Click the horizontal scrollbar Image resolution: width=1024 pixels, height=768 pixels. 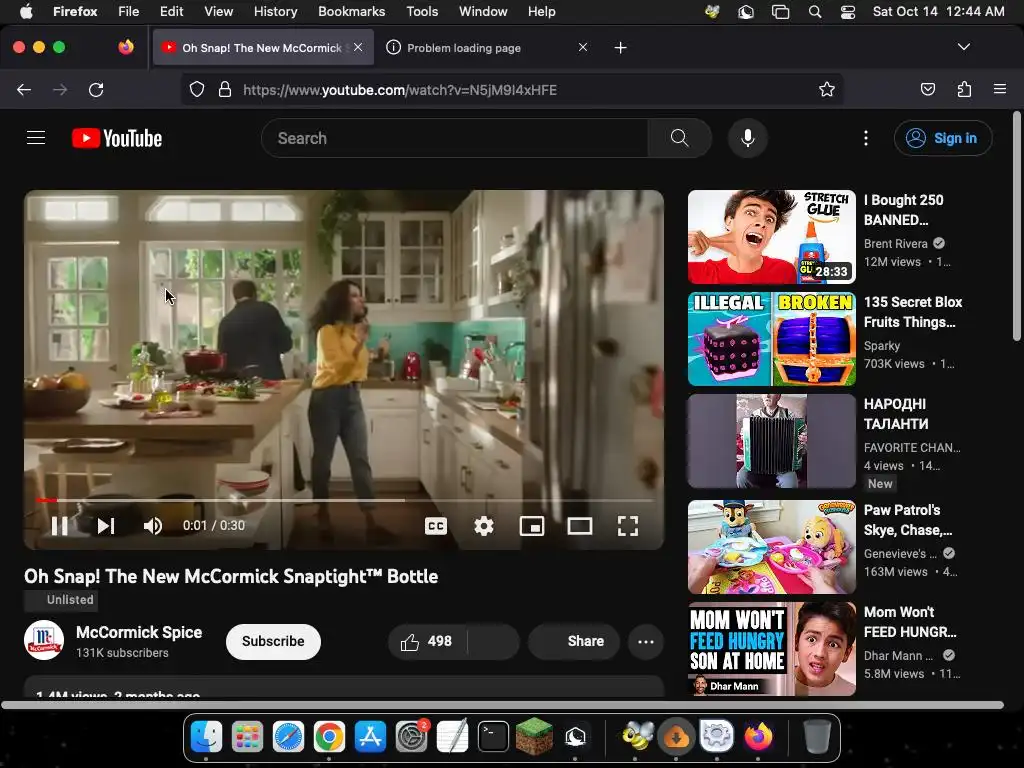tap(502, 705)
